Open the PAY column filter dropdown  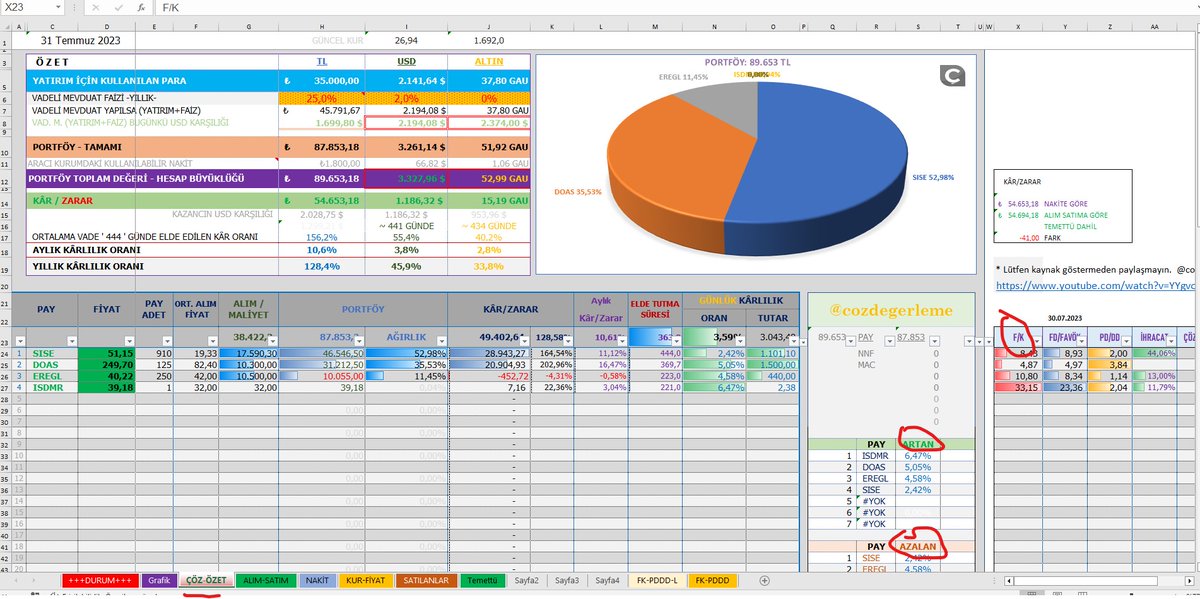(70, 341)
